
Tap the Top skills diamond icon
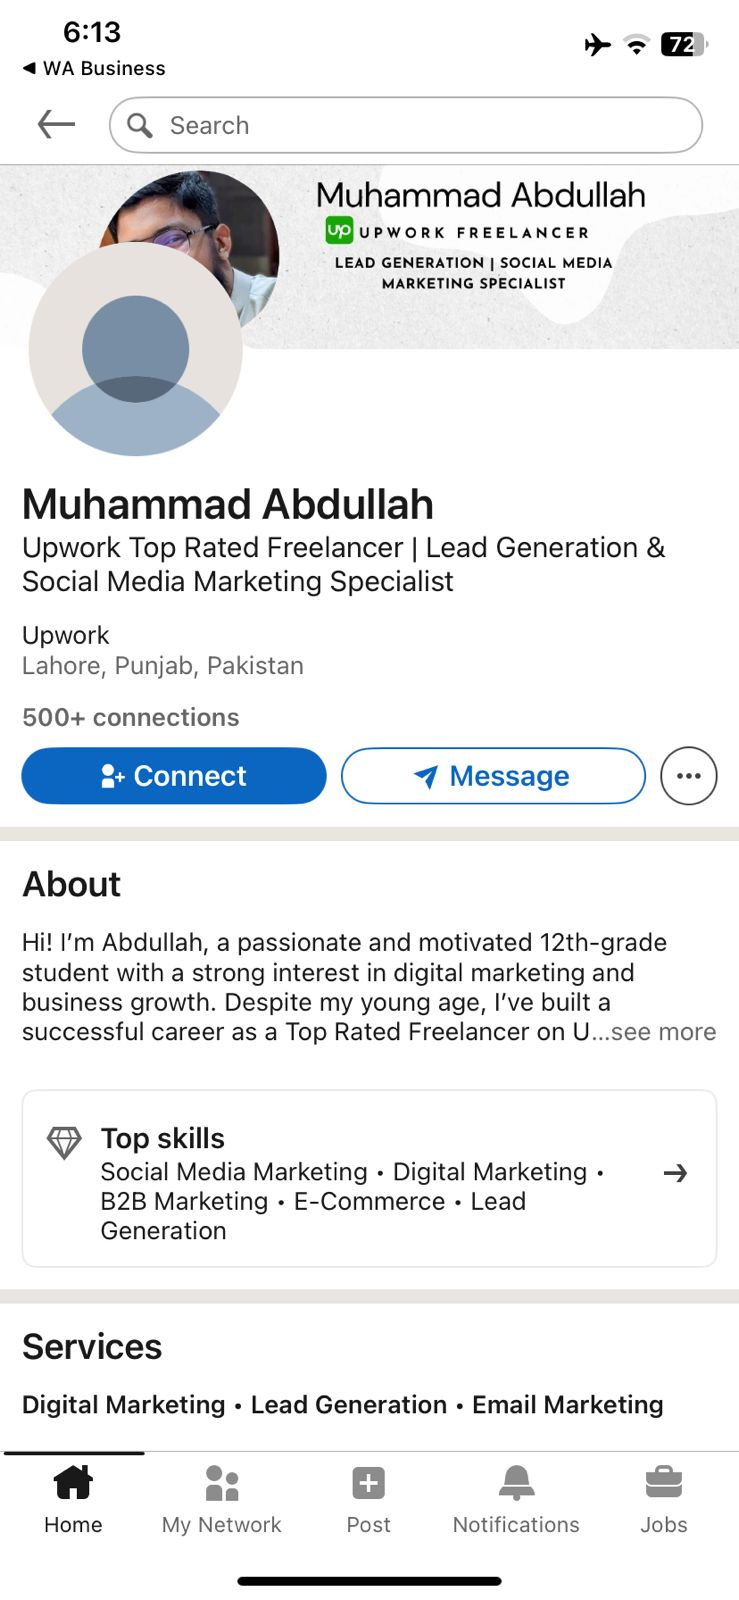64,1143
